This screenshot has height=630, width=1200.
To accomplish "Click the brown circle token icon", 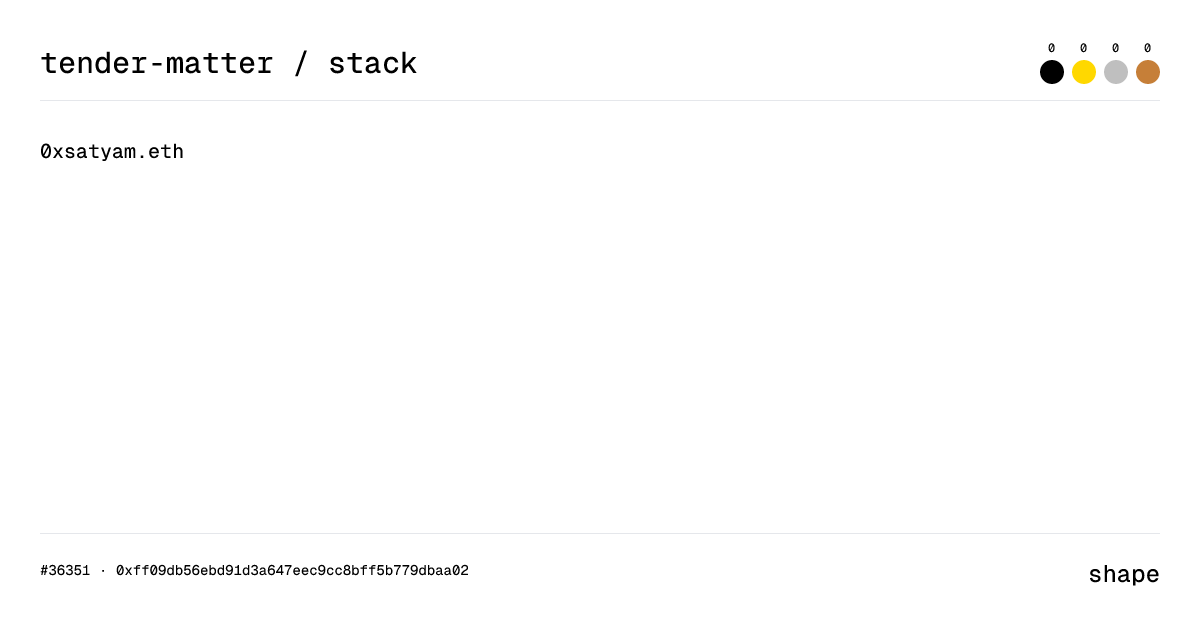I will (1148, 72).
